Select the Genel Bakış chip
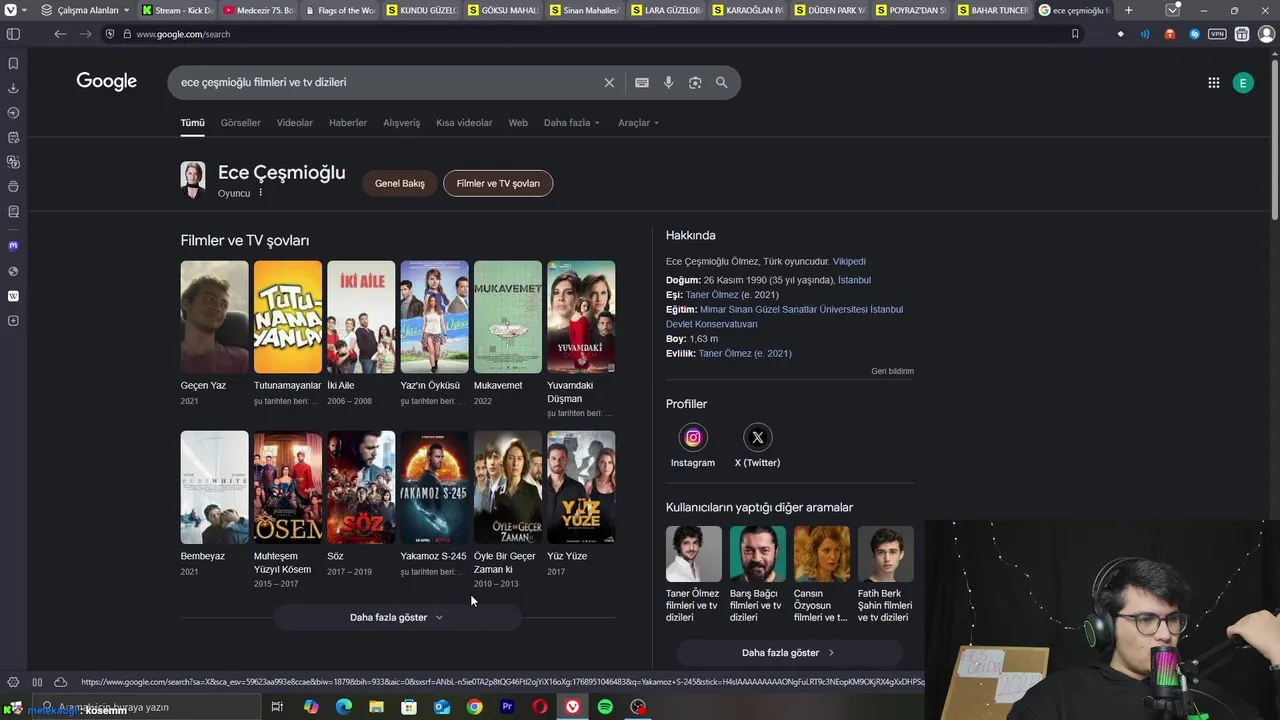The image size is (1280, 720). pyautogui.click(x=400, y=183)
